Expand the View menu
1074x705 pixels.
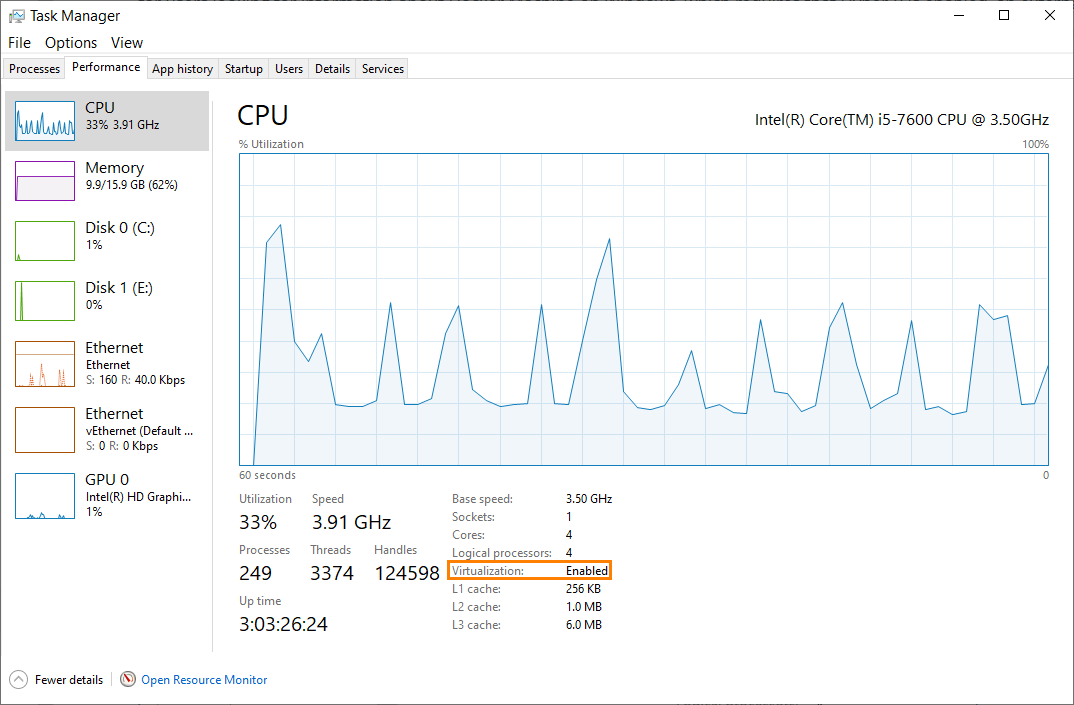[x=127, y=43]
